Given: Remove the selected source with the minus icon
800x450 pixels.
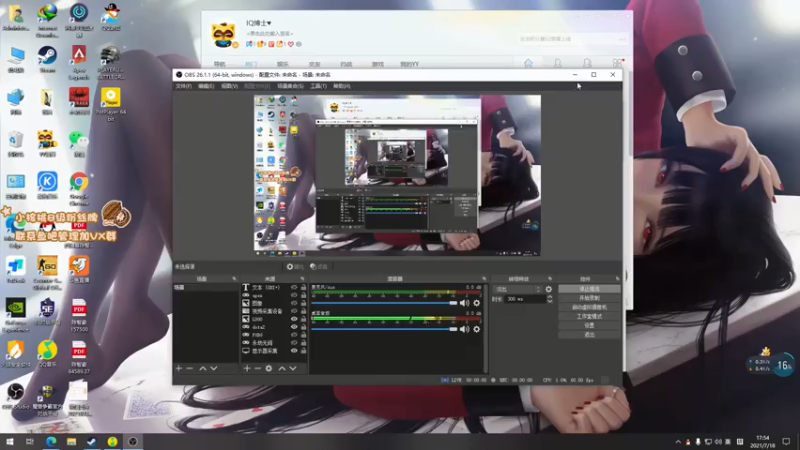Looking at the screenshot, I should point(258,368).
